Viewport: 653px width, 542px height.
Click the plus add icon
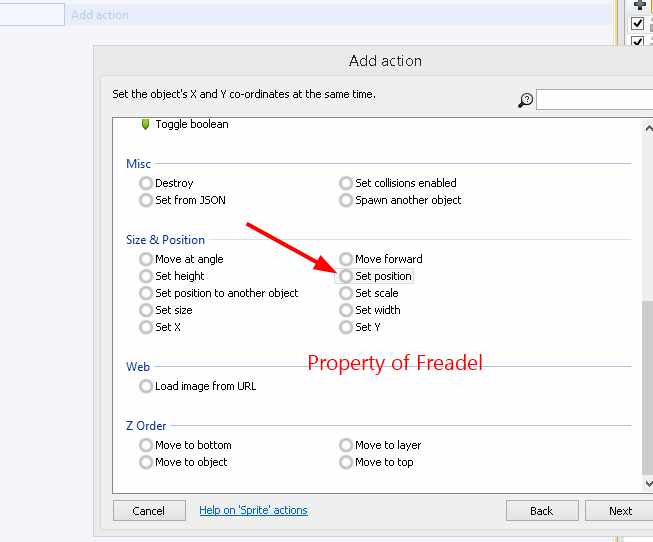pos(640,5)
